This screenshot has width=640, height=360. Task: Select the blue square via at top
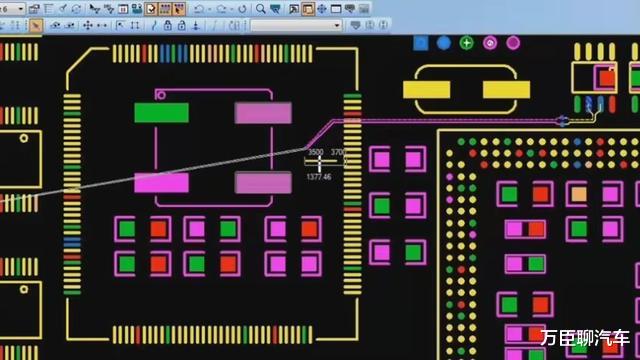[421, 43]
